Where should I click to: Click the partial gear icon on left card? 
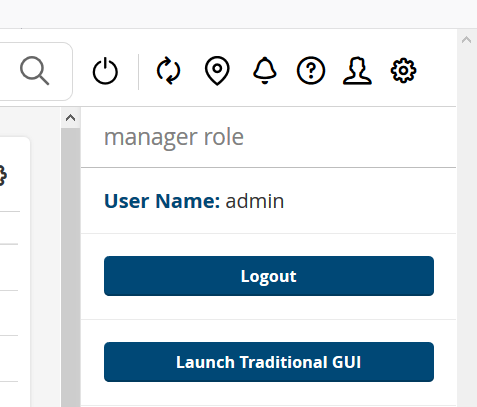[3, 175]
